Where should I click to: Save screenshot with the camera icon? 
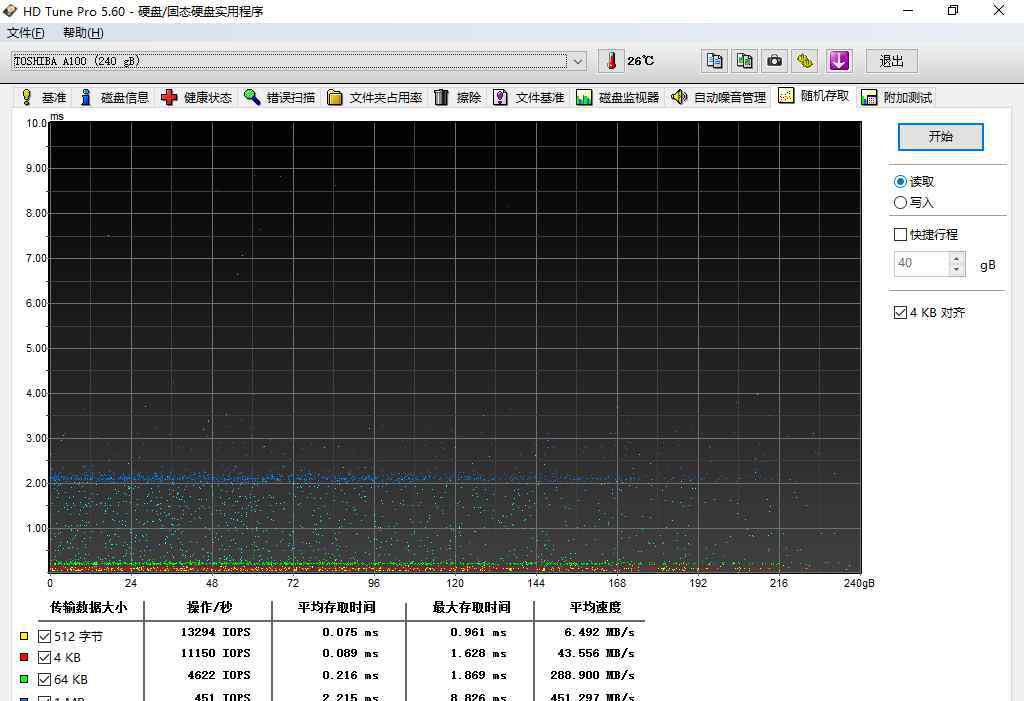coord(775,61)
